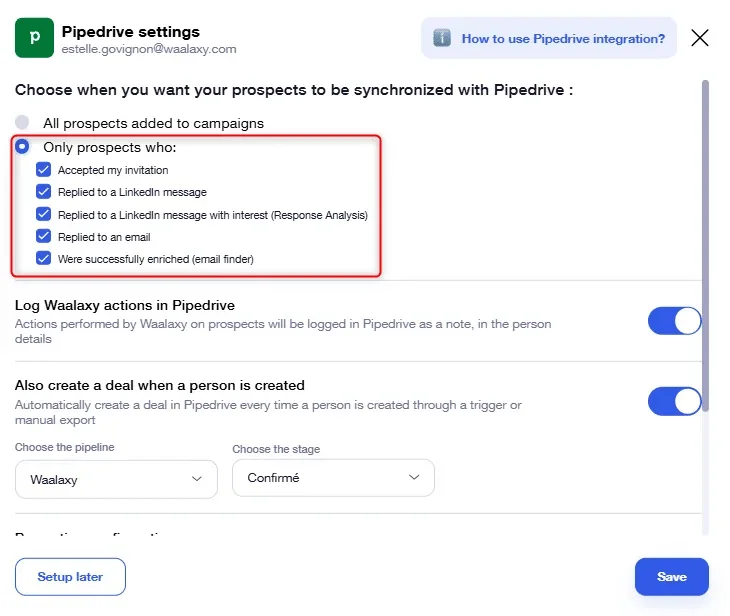Click the 'Setup later' button
Screen dimensions: 730x616
coord(70,577)
